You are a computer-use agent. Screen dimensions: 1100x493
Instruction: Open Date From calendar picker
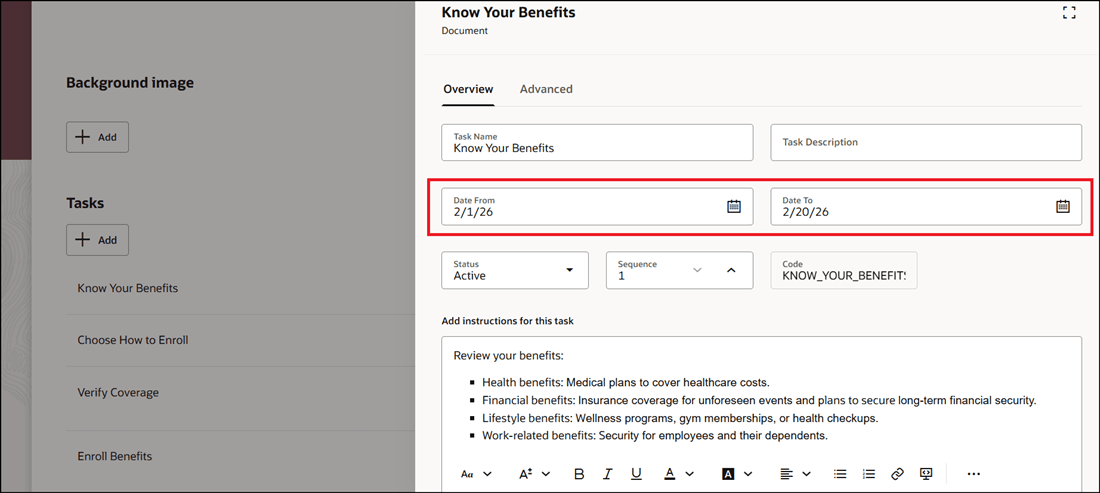point(734,207)
